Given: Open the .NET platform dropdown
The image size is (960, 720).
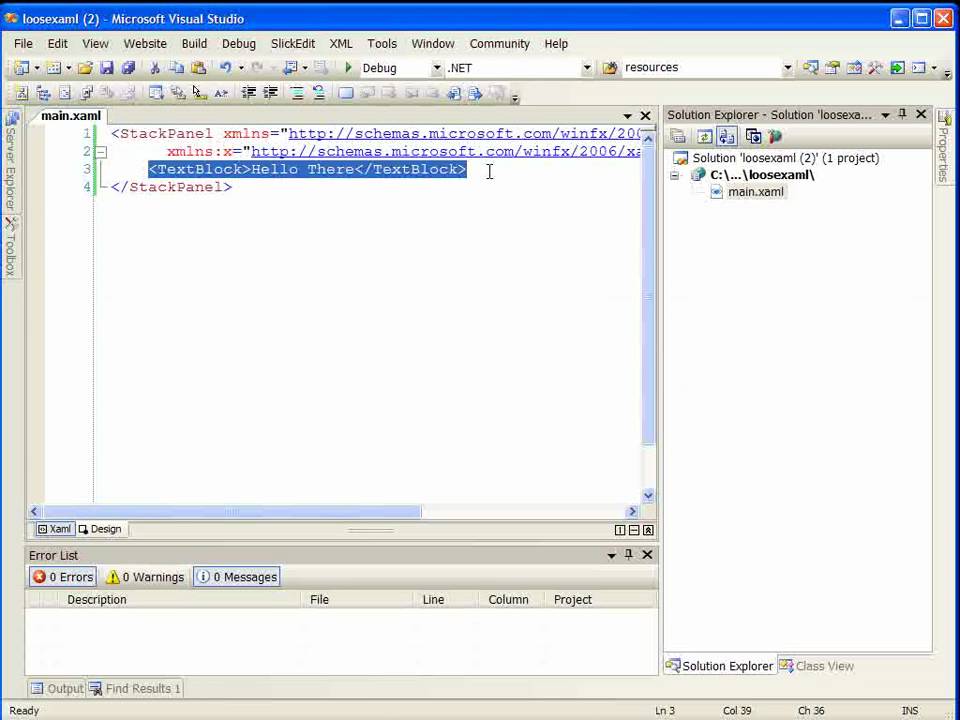Looking at the screenshot, I should pyautogui.click(x=587, y=68).
